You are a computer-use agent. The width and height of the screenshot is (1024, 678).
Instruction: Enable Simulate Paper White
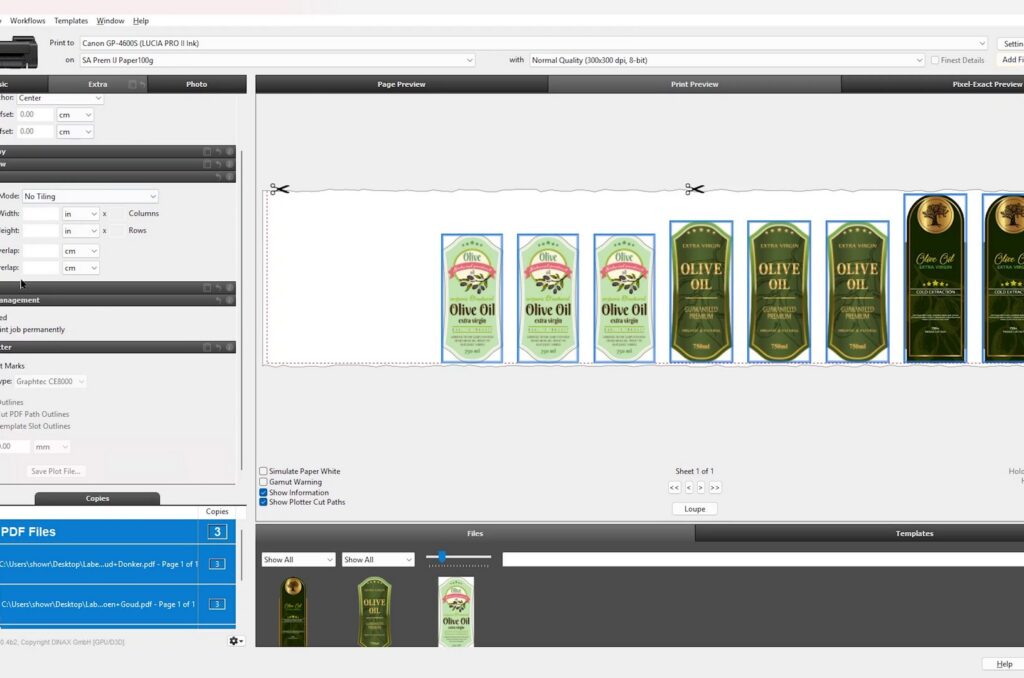click(263, 471)
